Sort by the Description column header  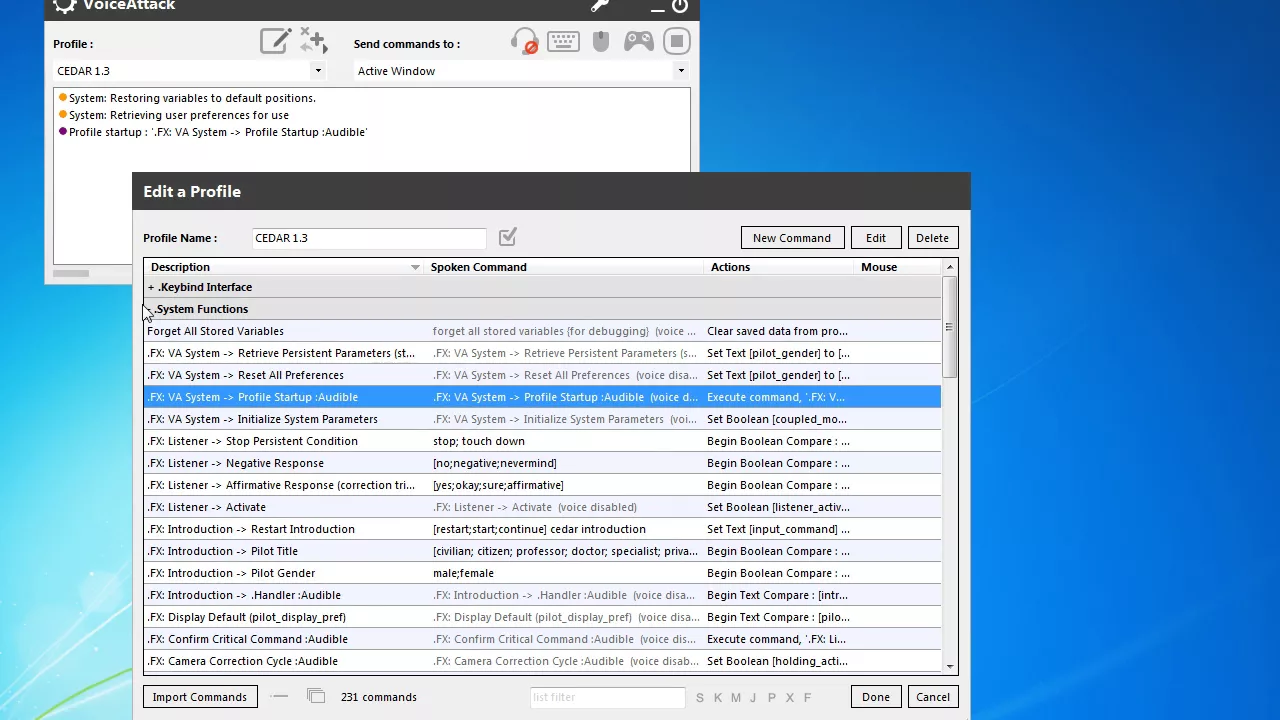point(180,267)
